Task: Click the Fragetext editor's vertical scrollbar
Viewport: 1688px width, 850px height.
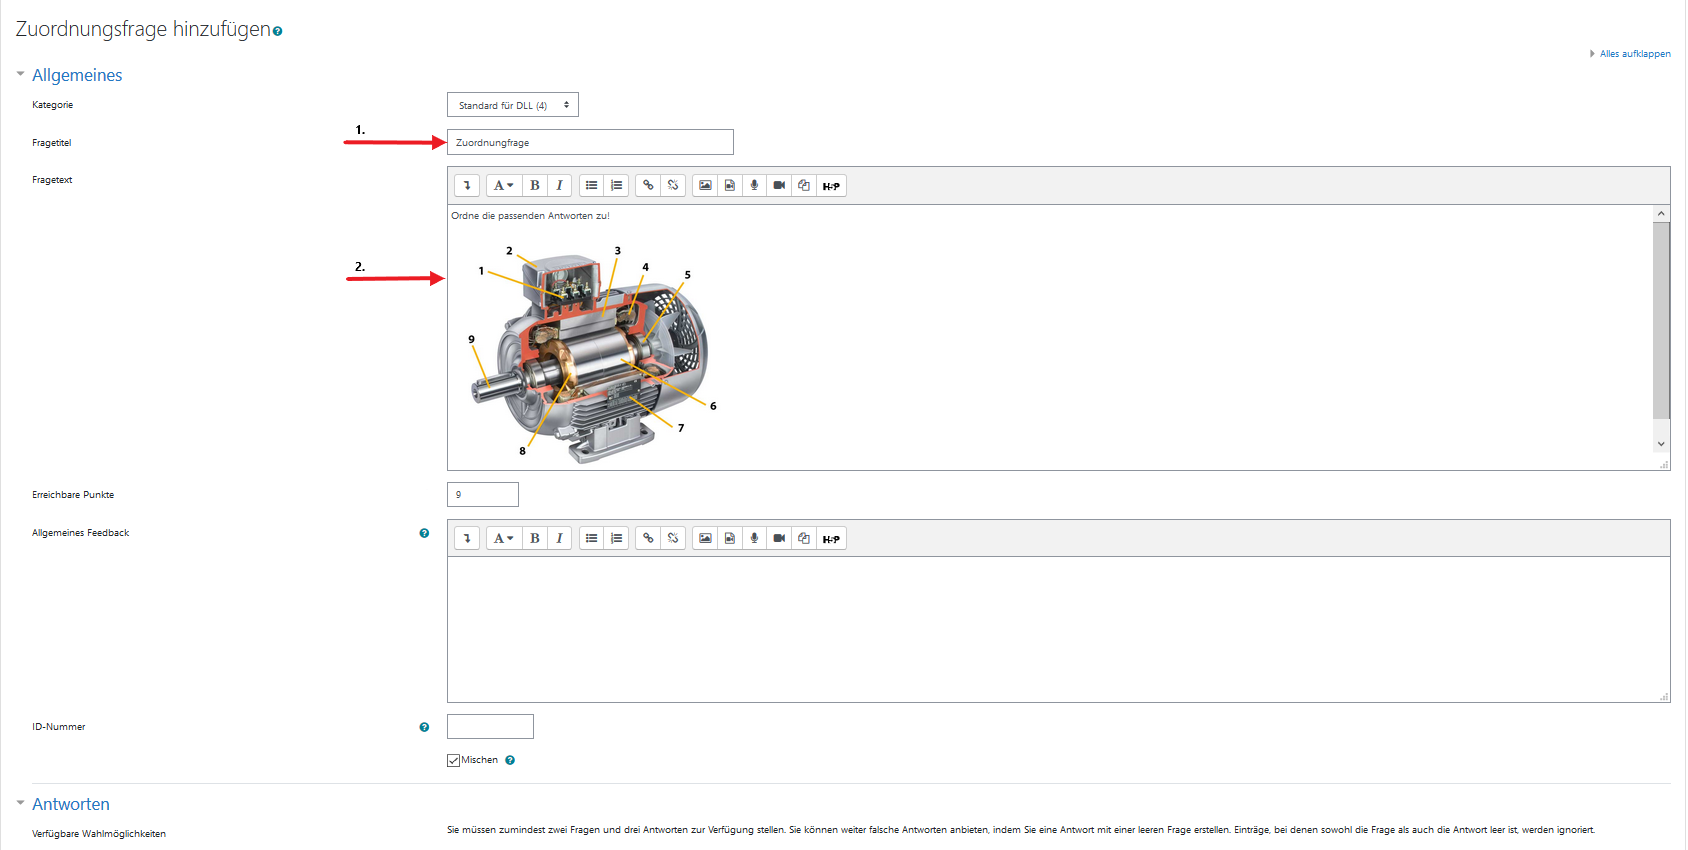Action: [x=1661, y=320]
